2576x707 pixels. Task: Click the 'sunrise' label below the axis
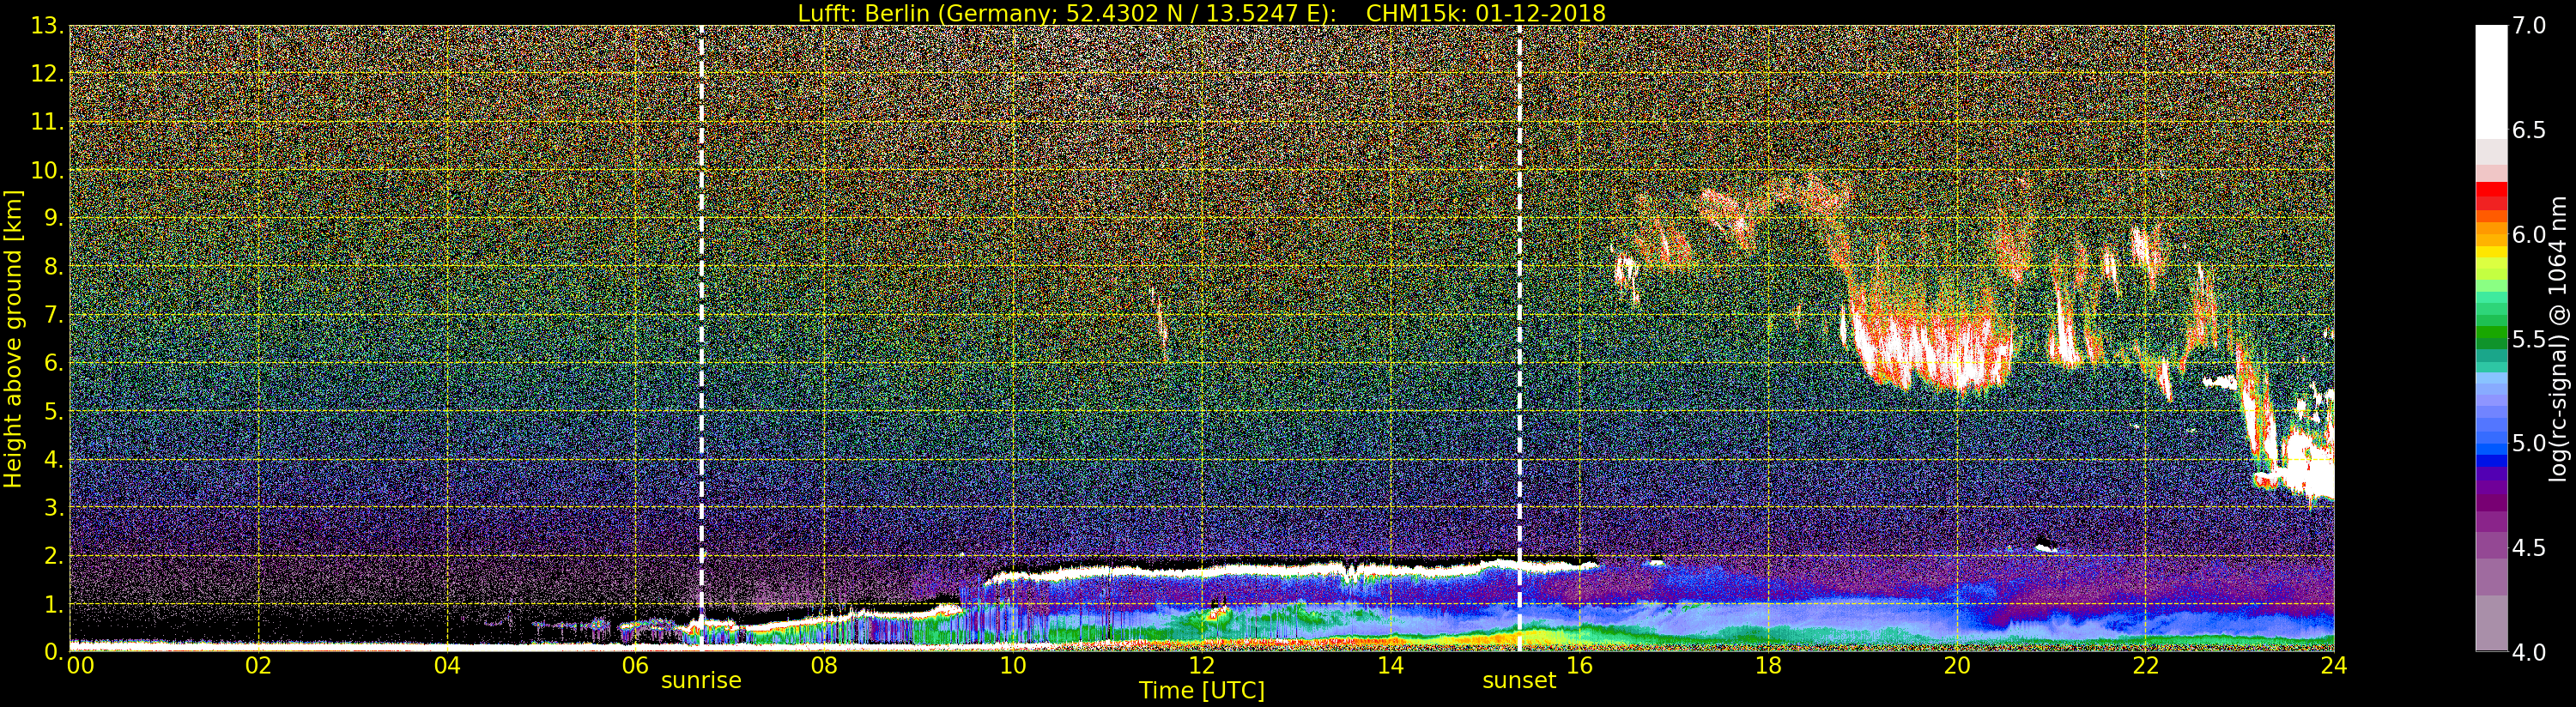tap(701, 681)
